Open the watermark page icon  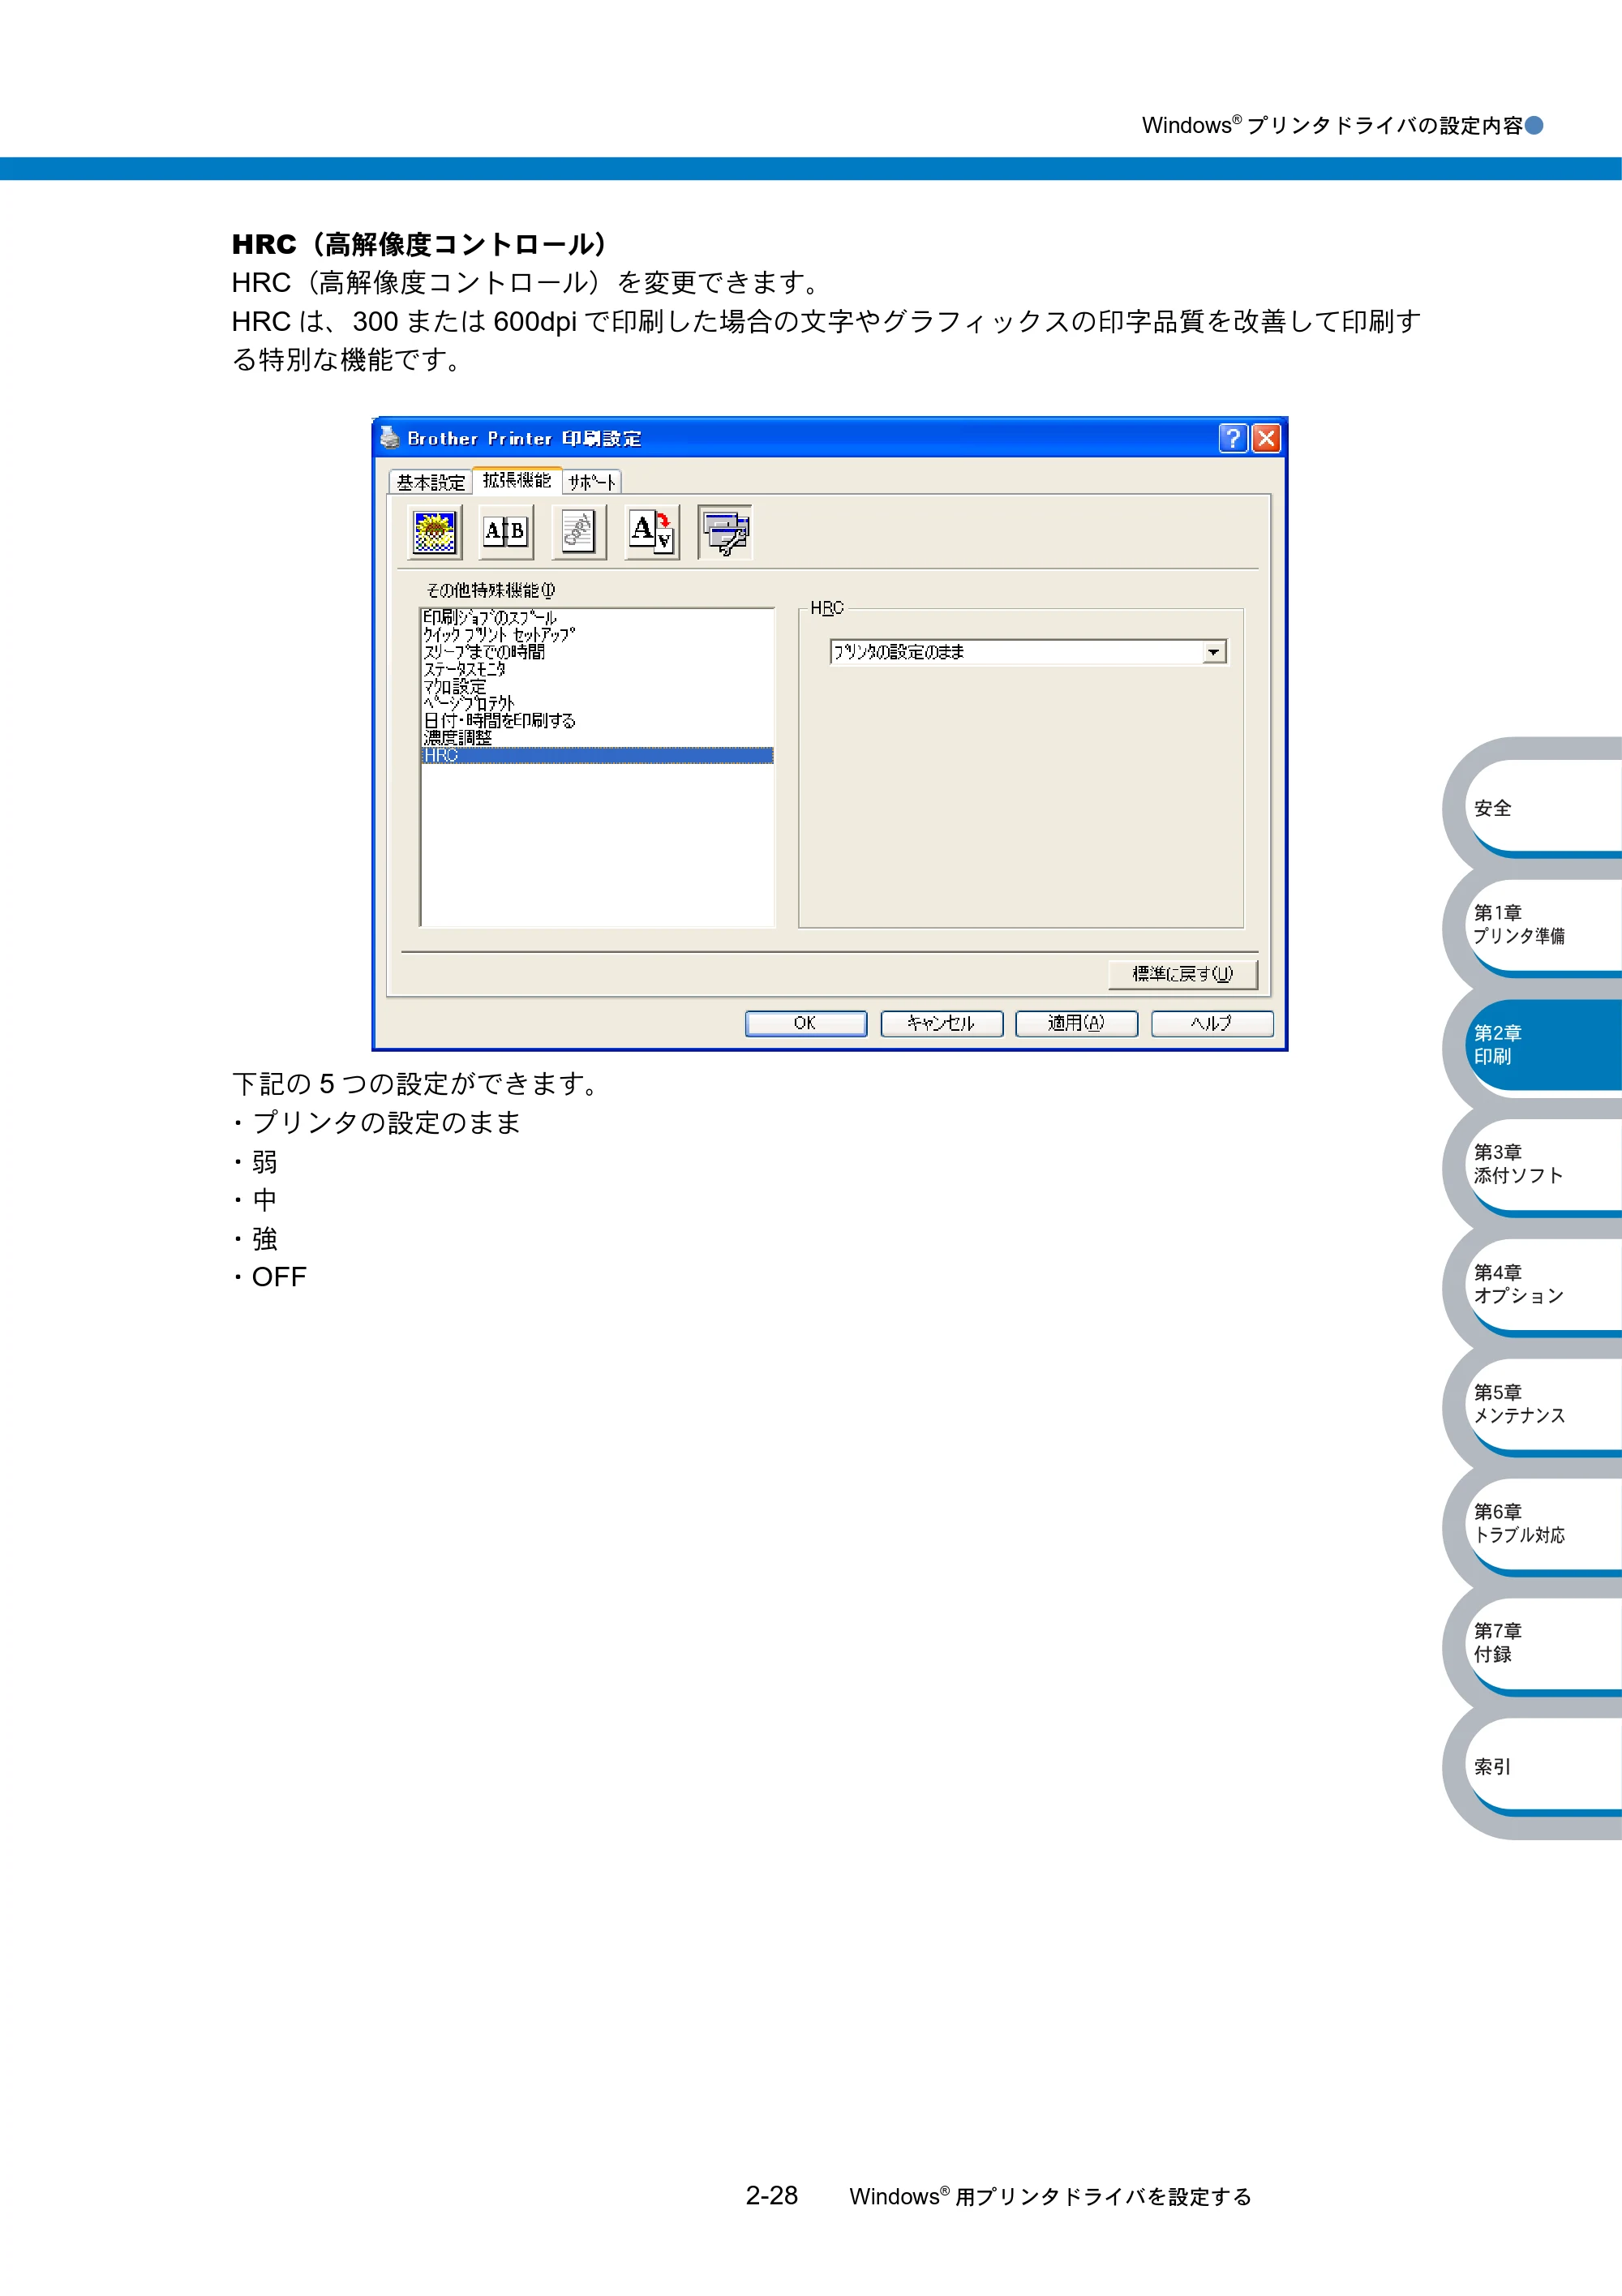coord(578,532)
